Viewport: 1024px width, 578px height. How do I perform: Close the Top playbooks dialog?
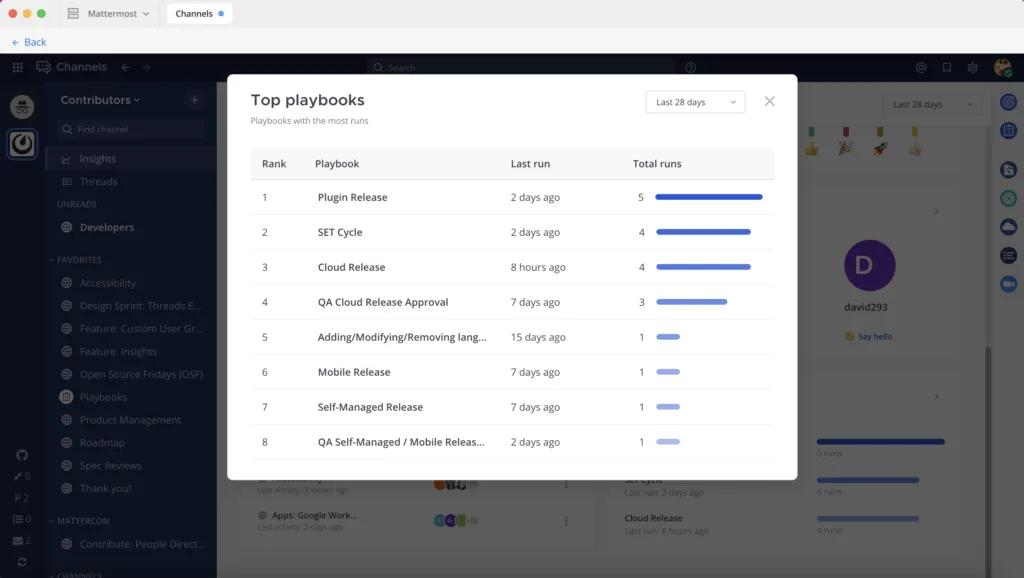click(x=769, y=101)
